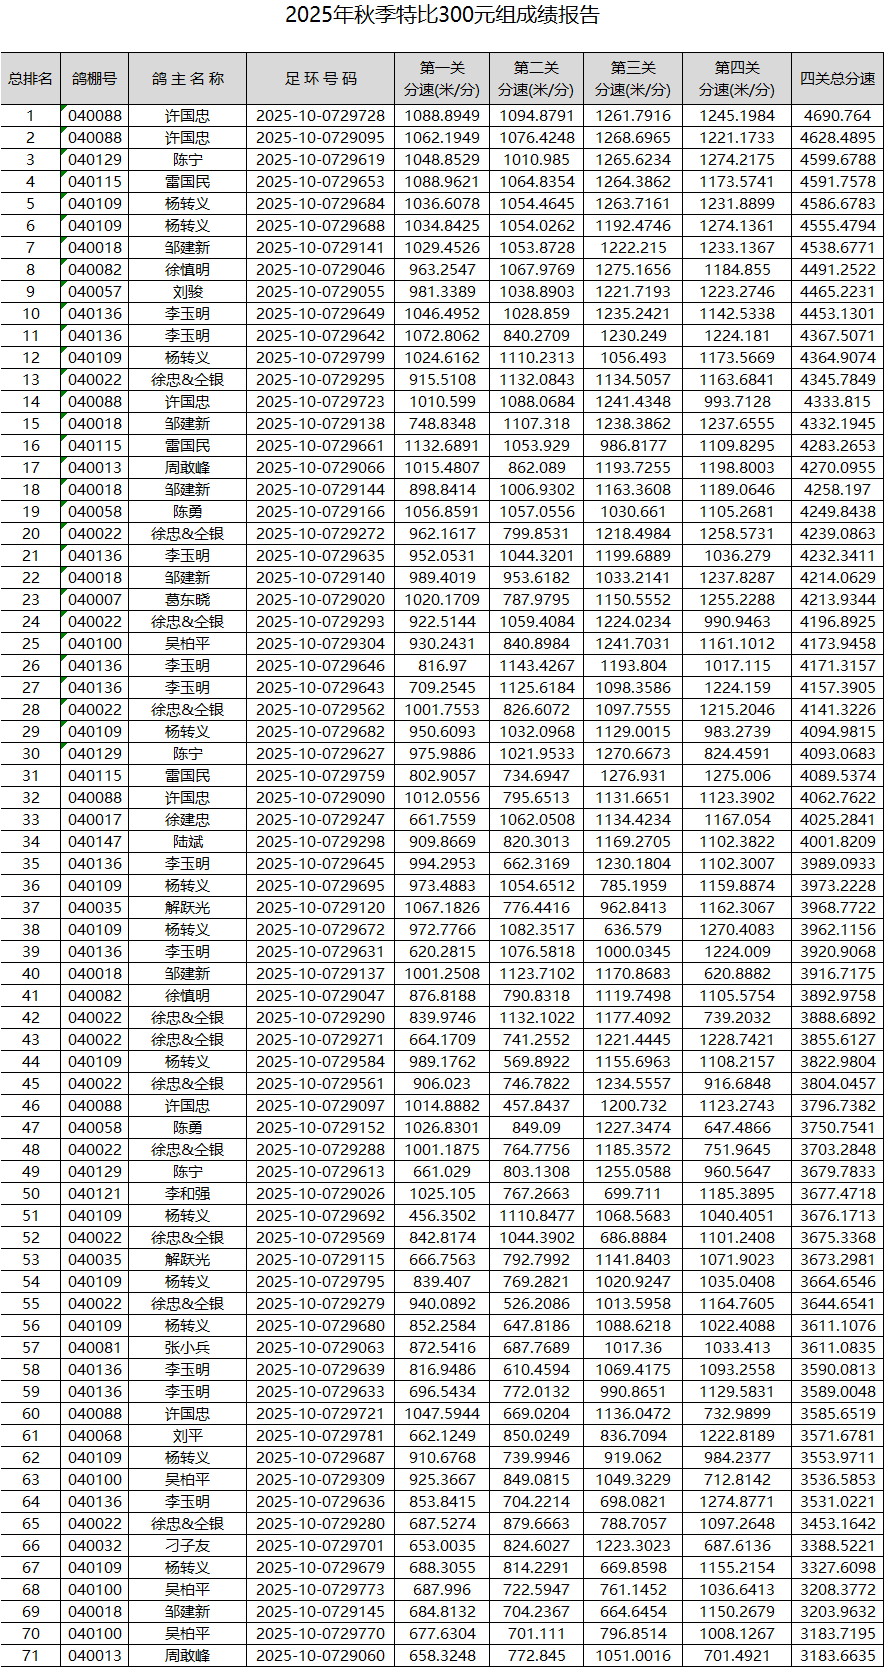Viewport: 884px width, 1667px height.
Task: Select owner name cell 张小兵
Action: click(x=187, y=1348)
